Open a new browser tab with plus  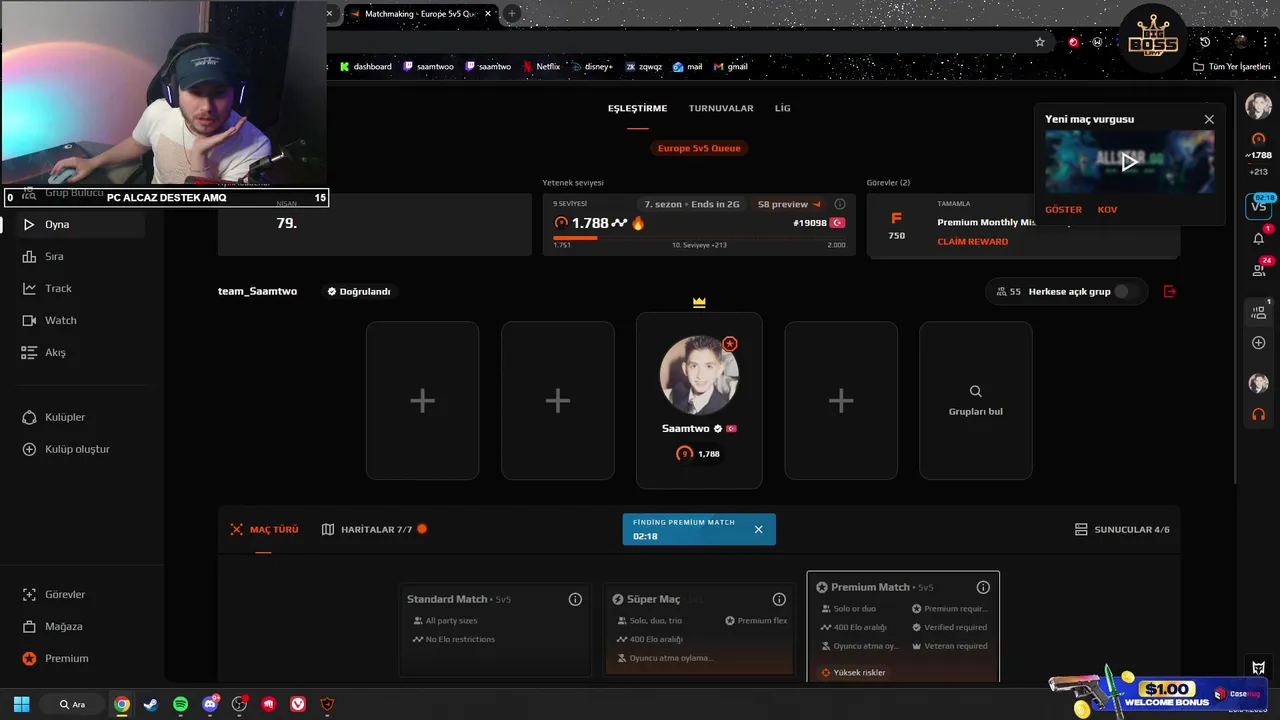512,14
